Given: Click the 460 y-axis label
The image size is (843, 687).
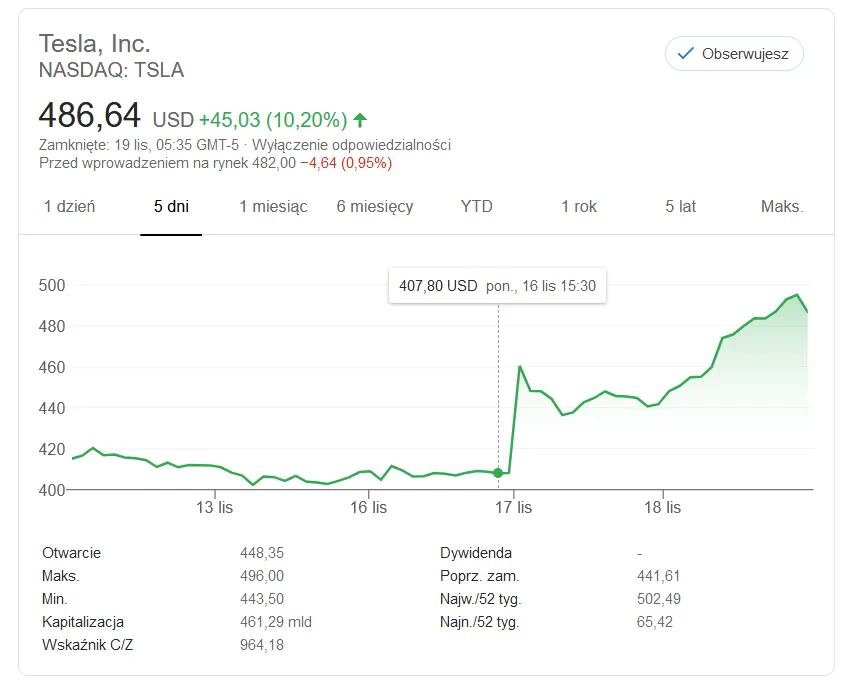Looking at the screenshot, I should (x=52, y=367).
